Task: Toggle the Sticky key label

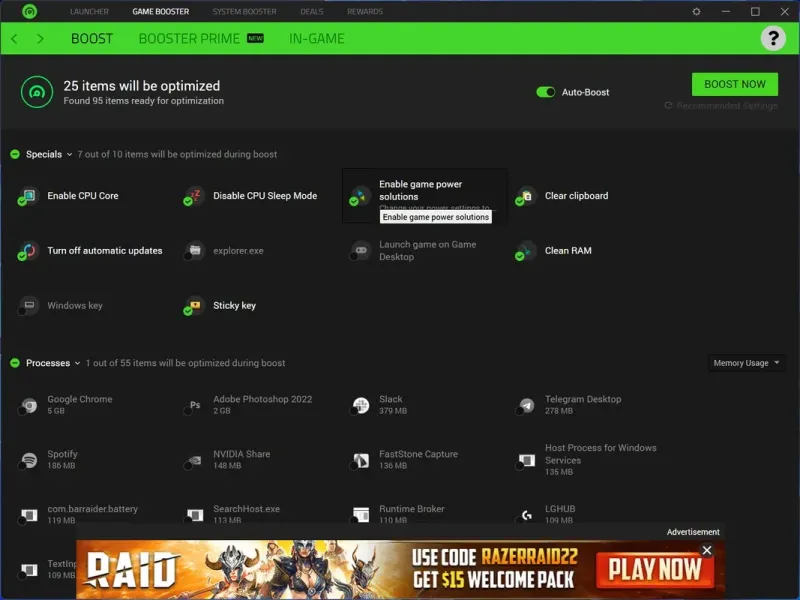Action: (x=234, y=306)
